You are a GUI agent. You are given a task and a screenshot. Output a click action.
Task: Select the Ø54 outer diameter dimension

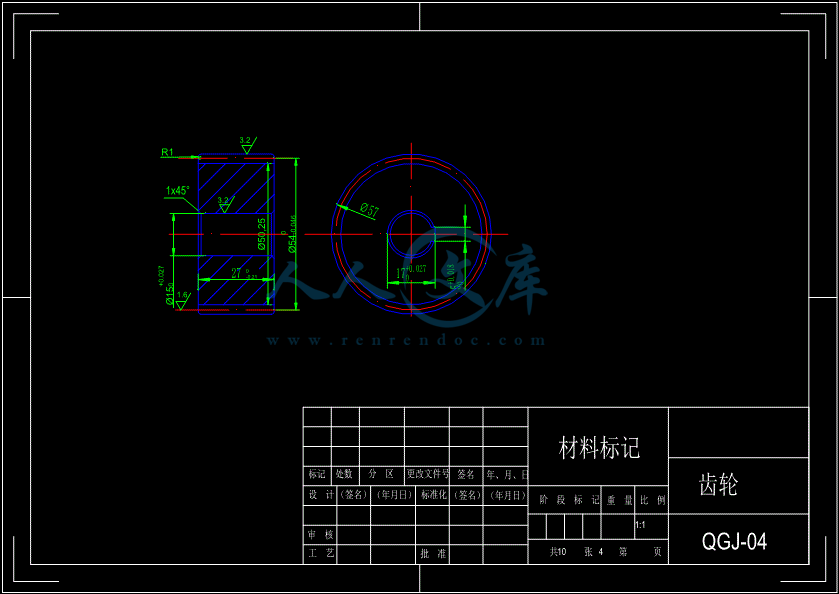[292, 234]
